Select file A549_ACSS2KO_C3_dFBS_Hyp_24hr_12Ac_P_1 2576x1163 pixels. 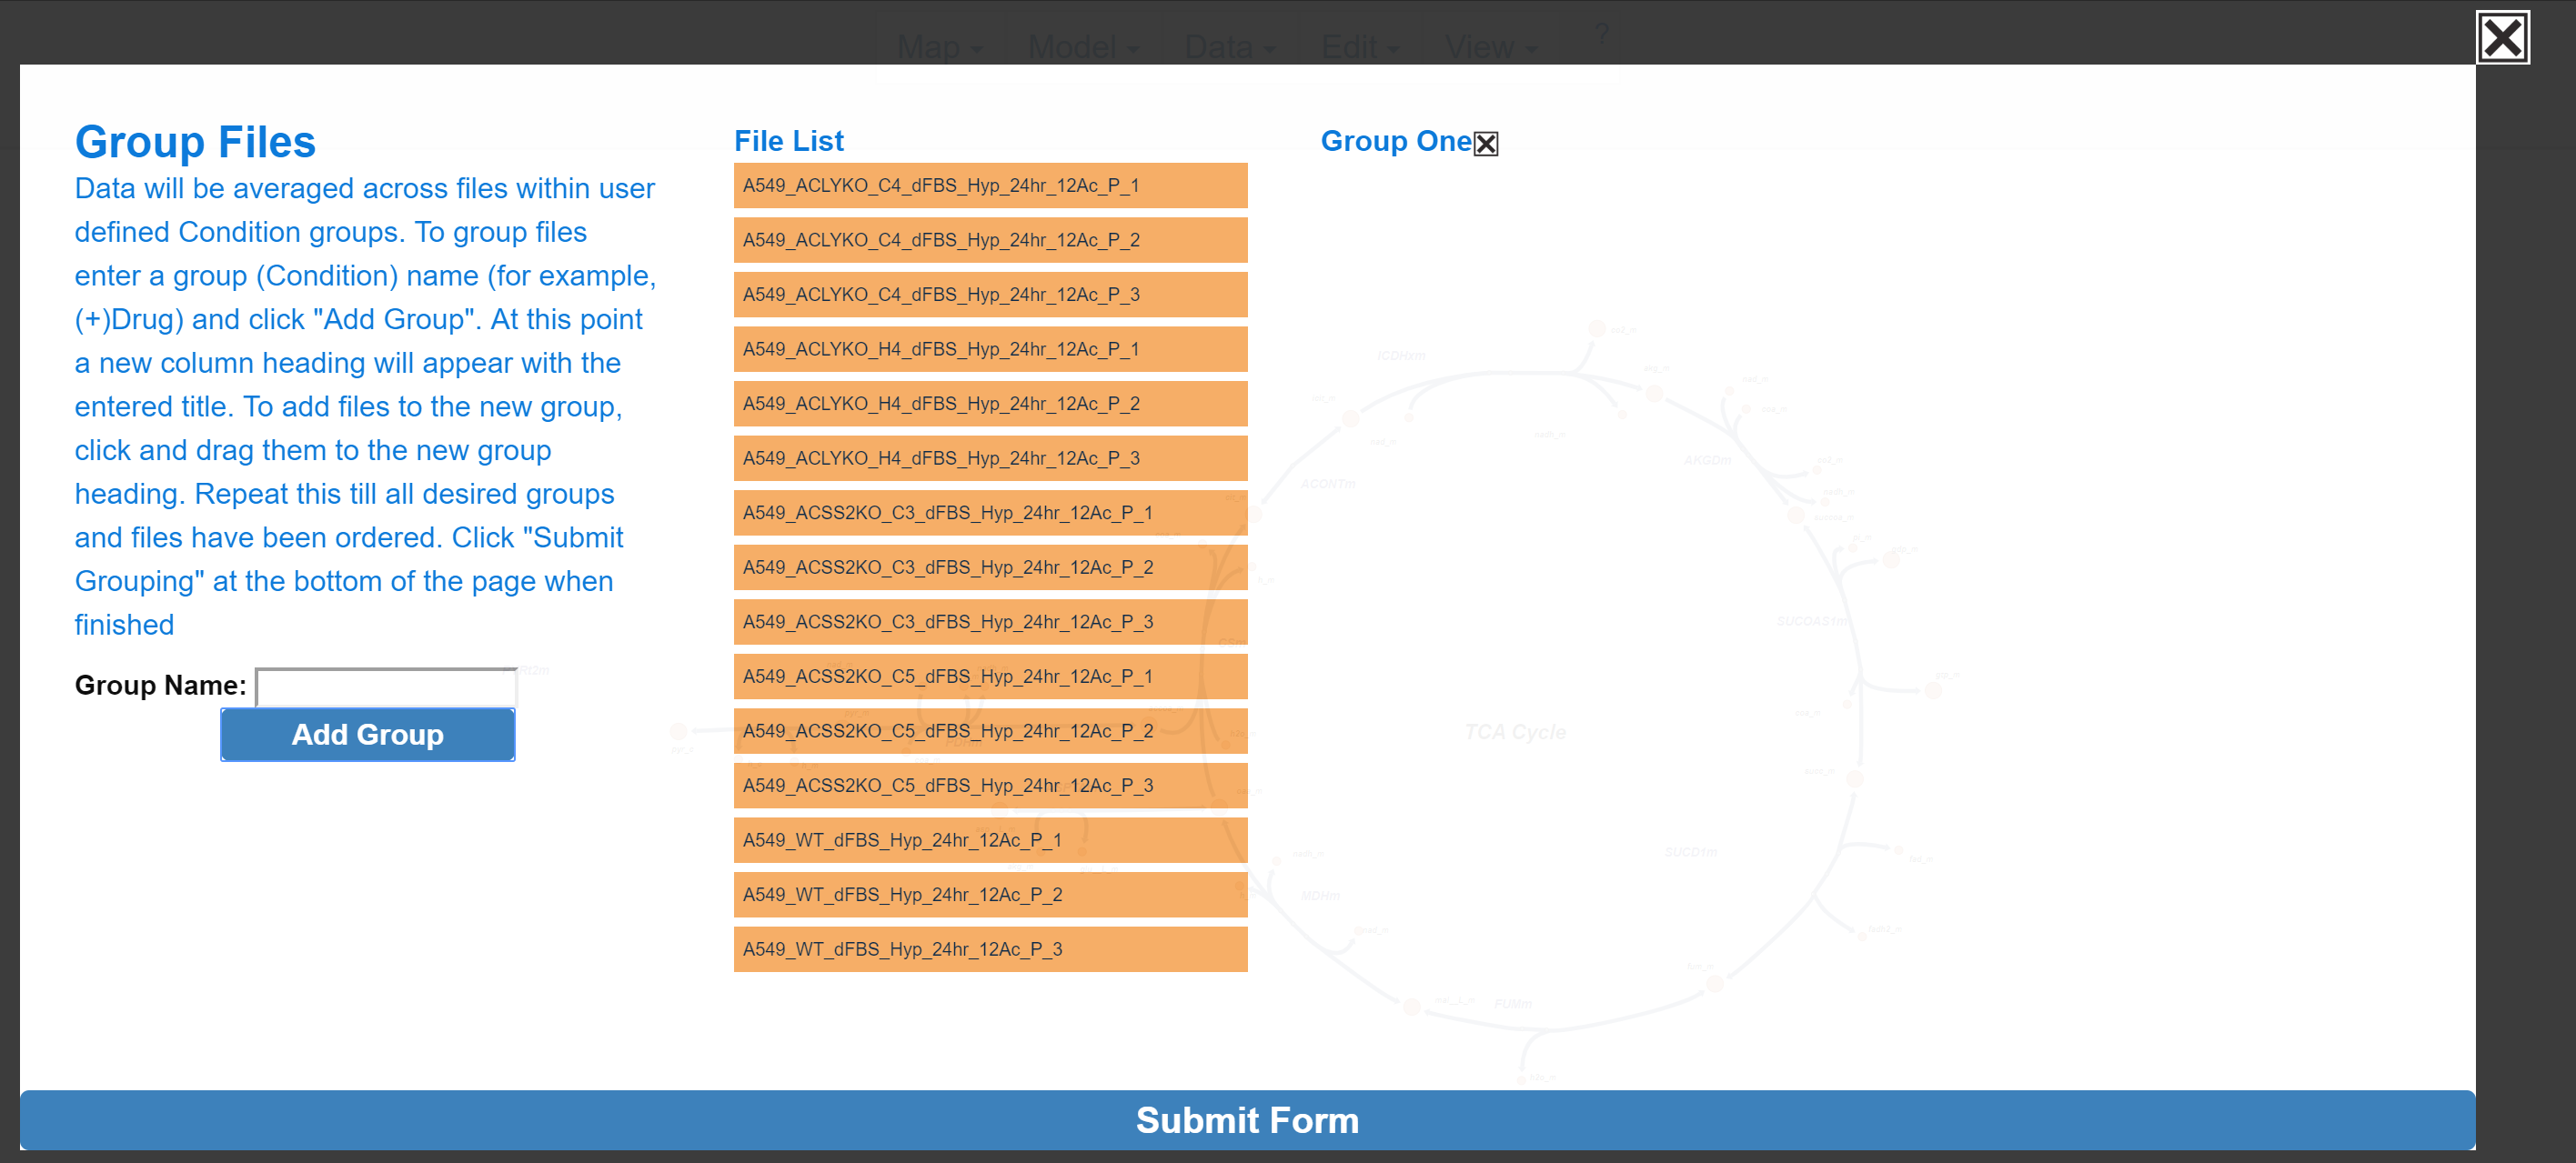tap(990, 512)
